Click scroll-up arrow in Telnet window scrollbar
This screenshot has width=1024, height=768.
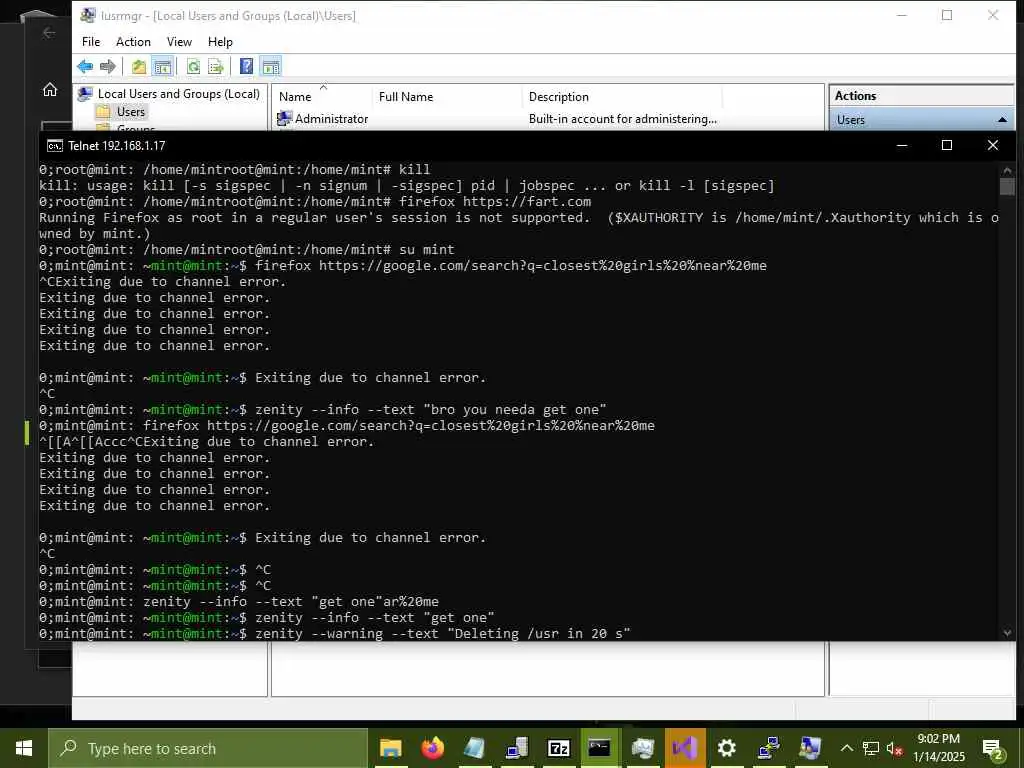(x=1006, y=170)
